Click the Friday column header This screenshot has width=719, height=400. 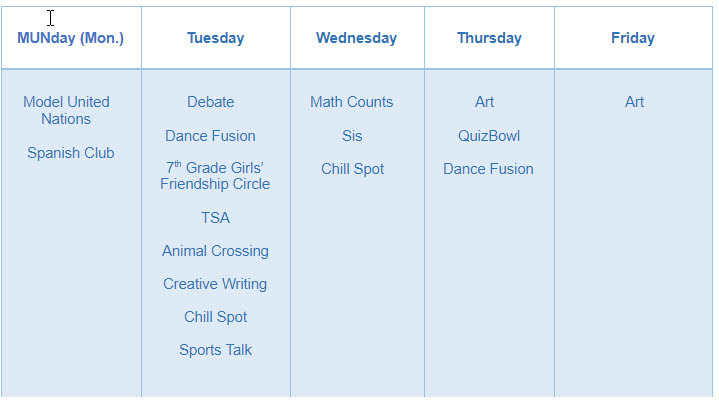point(633,38)
